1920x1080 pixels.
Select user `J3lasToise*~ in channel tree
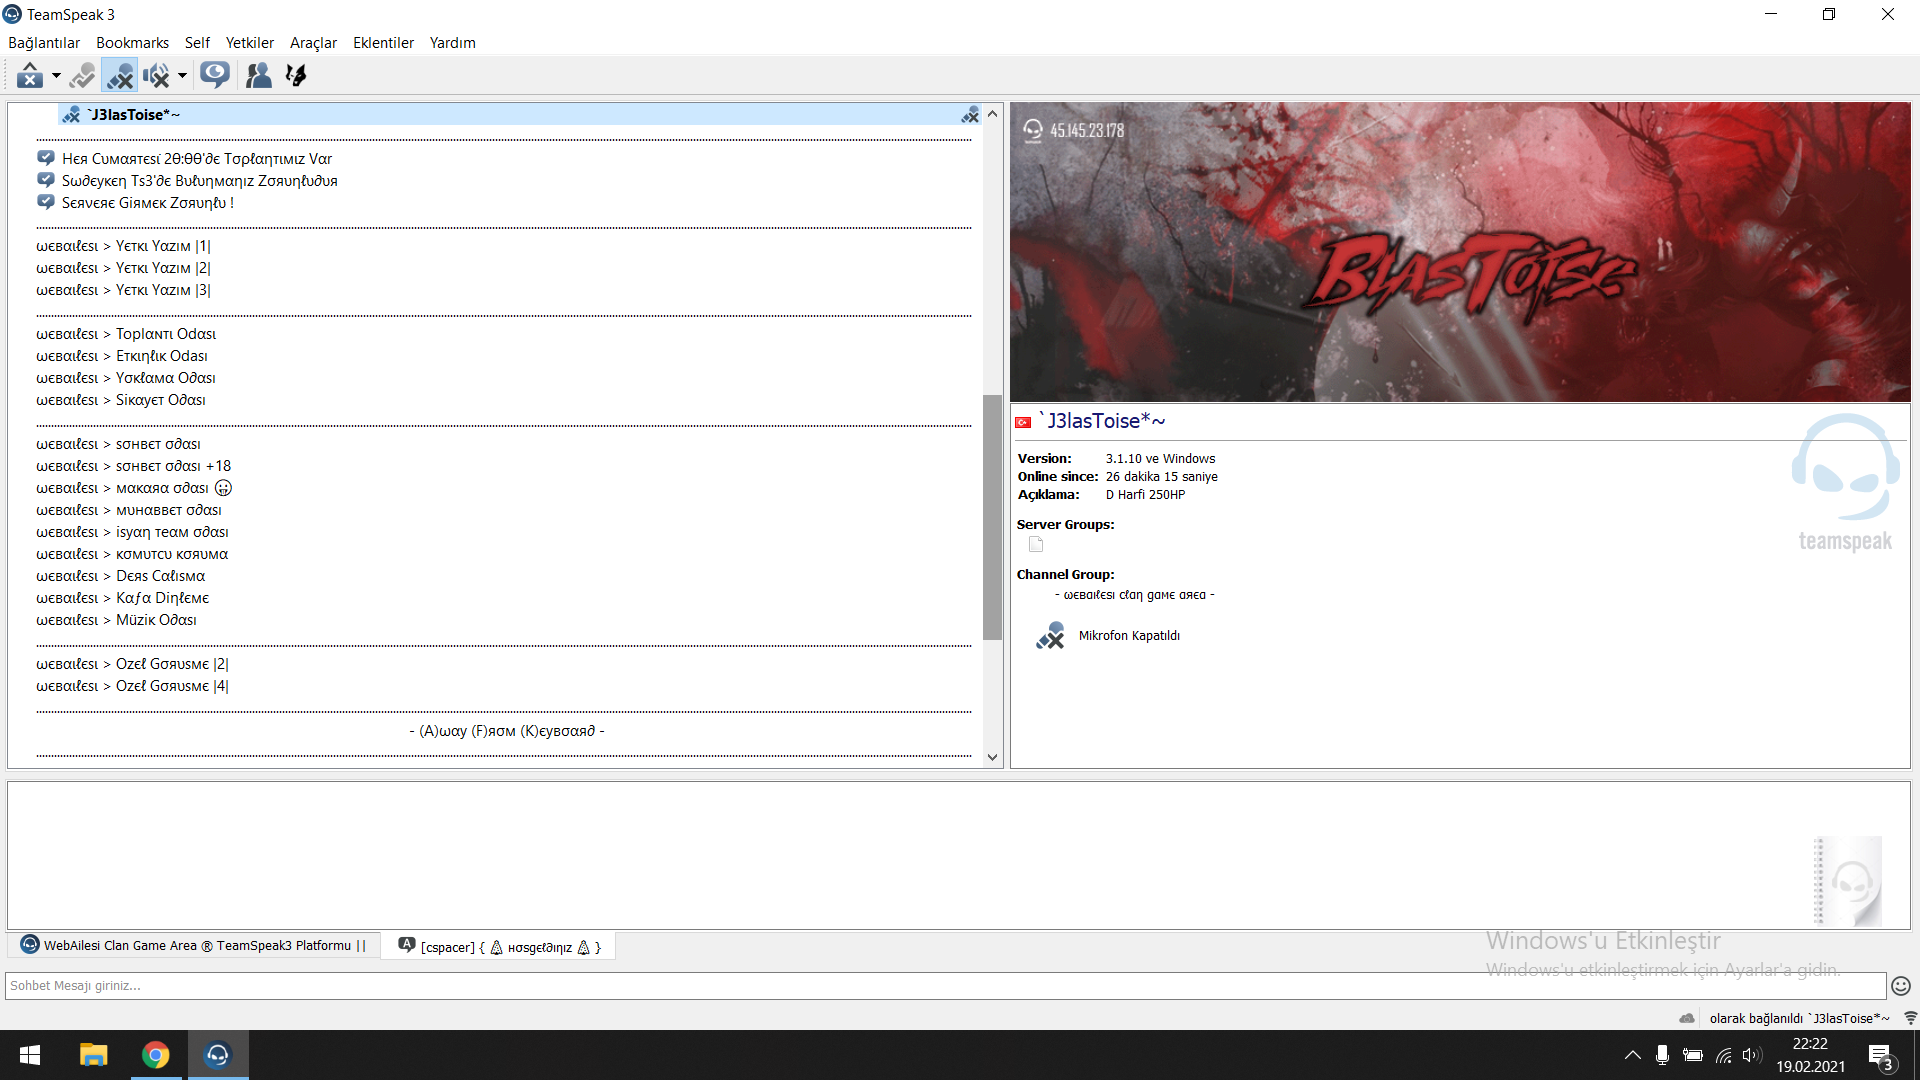[520, 115]
